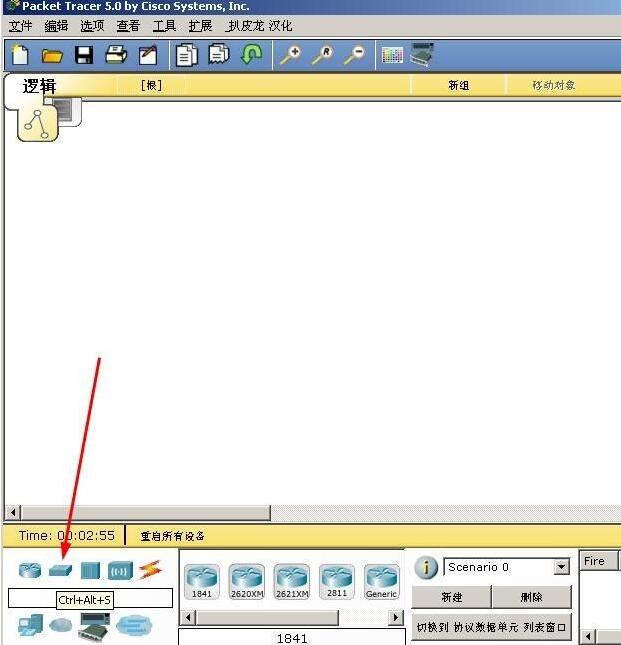
Task: Click the Time 00:02:55 display
Action: coord(67,536)
